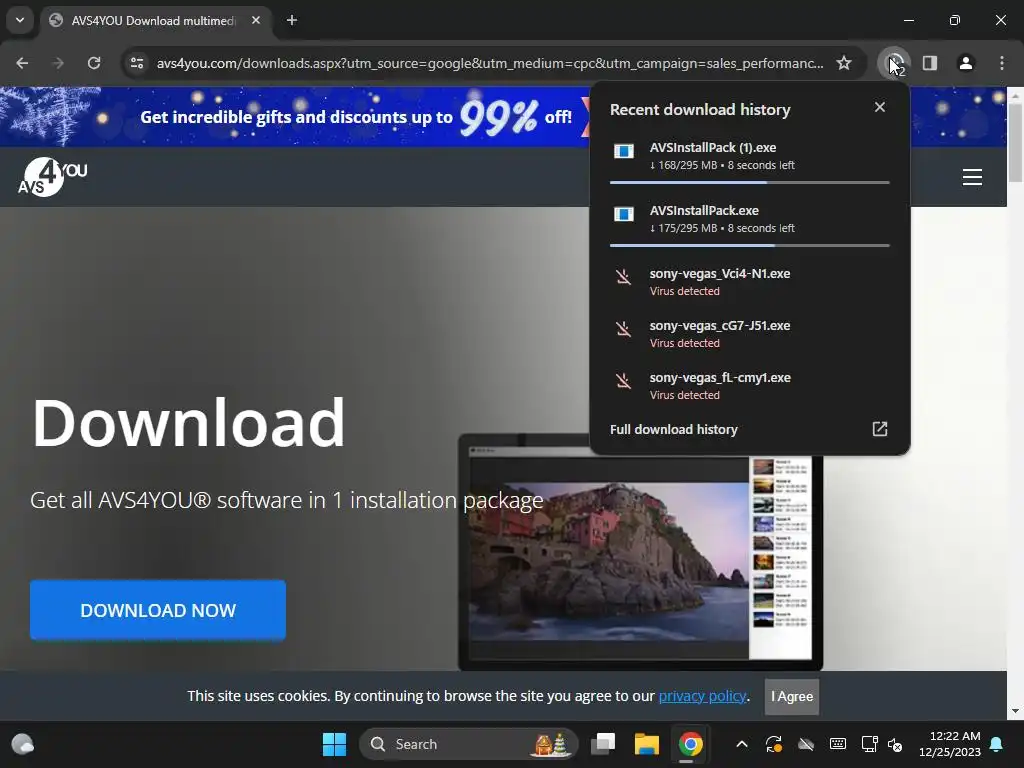Screen dimensions: 1024x768
Task: Click I Agree on the cookie notice
Action: [x=792, y=697]
